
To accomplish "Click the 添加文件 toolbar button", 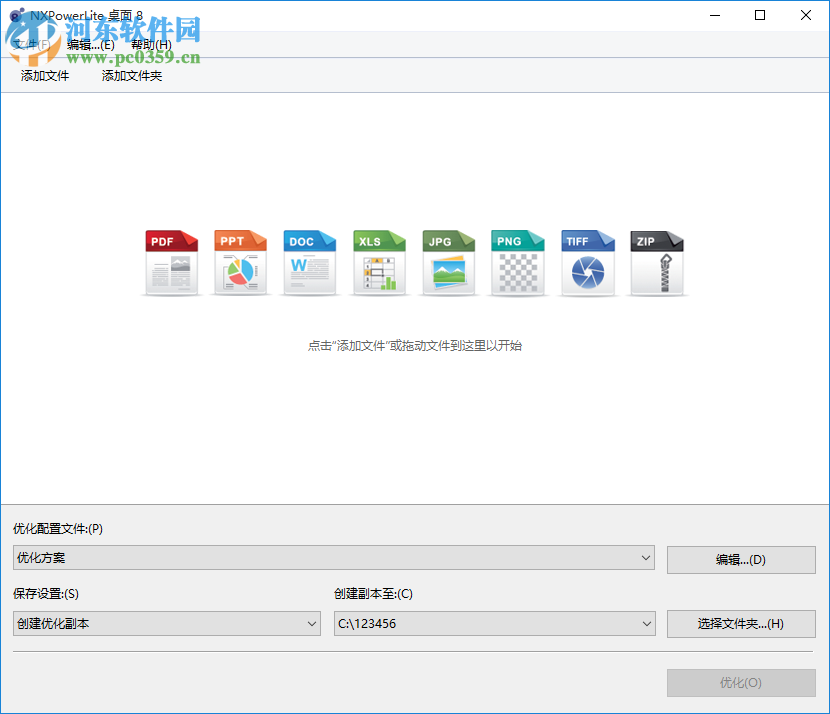I will click(x=43, y=75).
